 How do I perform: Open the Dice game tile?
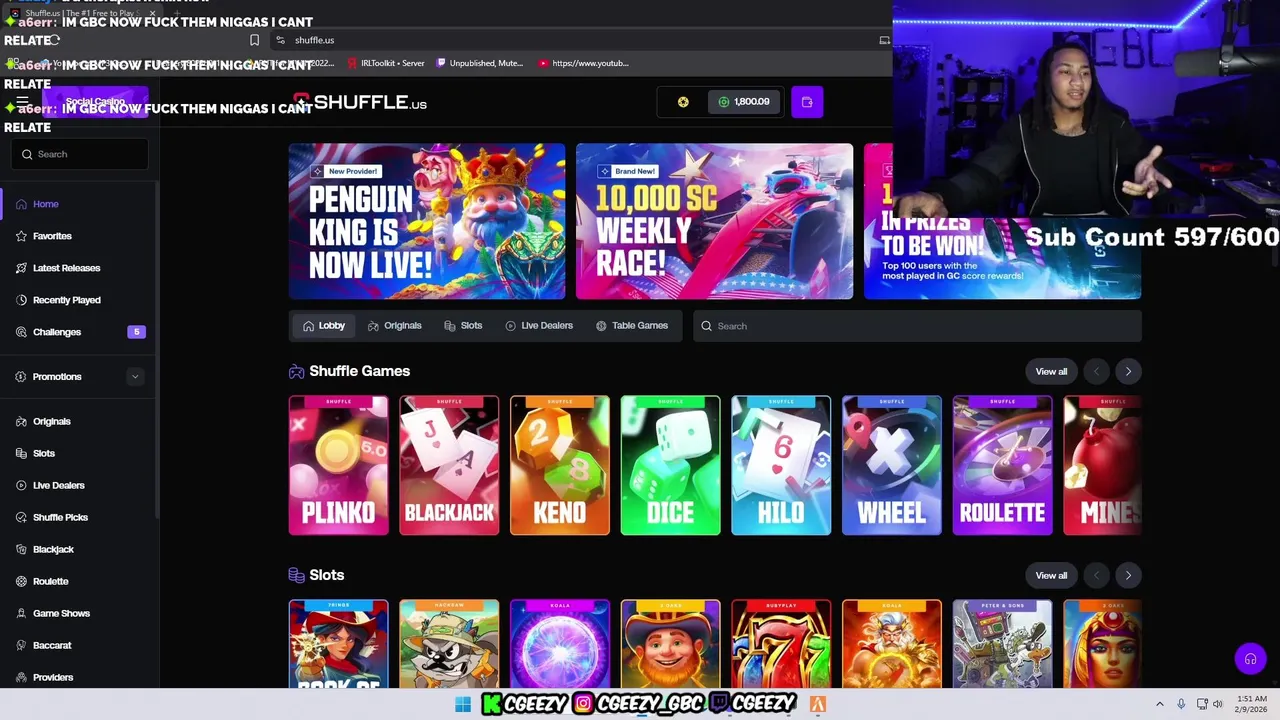[x=670, y=465]
